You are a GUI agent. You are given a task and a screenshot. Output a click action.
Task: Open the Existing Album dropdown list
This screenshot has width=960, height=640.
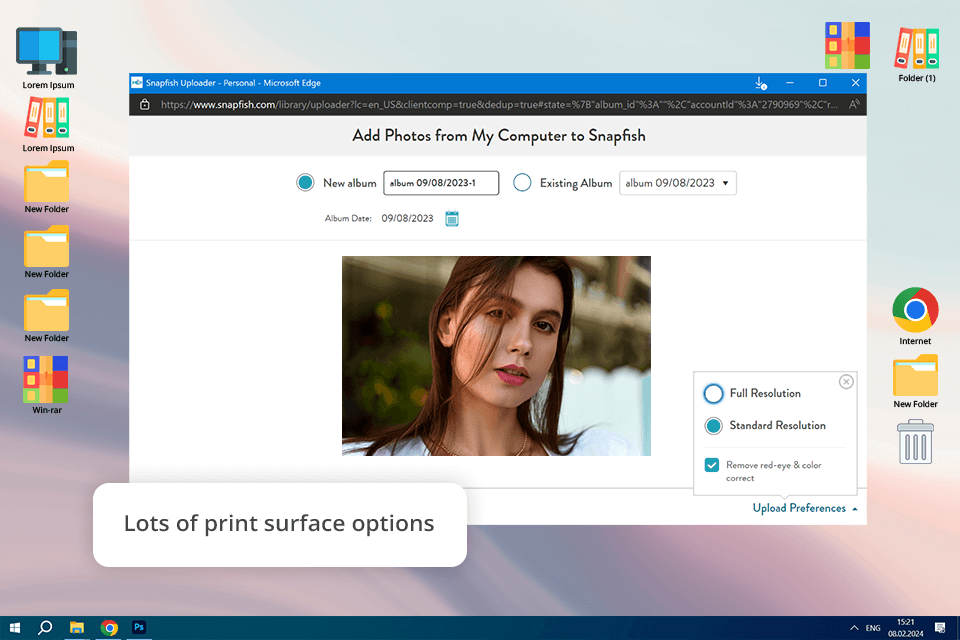678,183
